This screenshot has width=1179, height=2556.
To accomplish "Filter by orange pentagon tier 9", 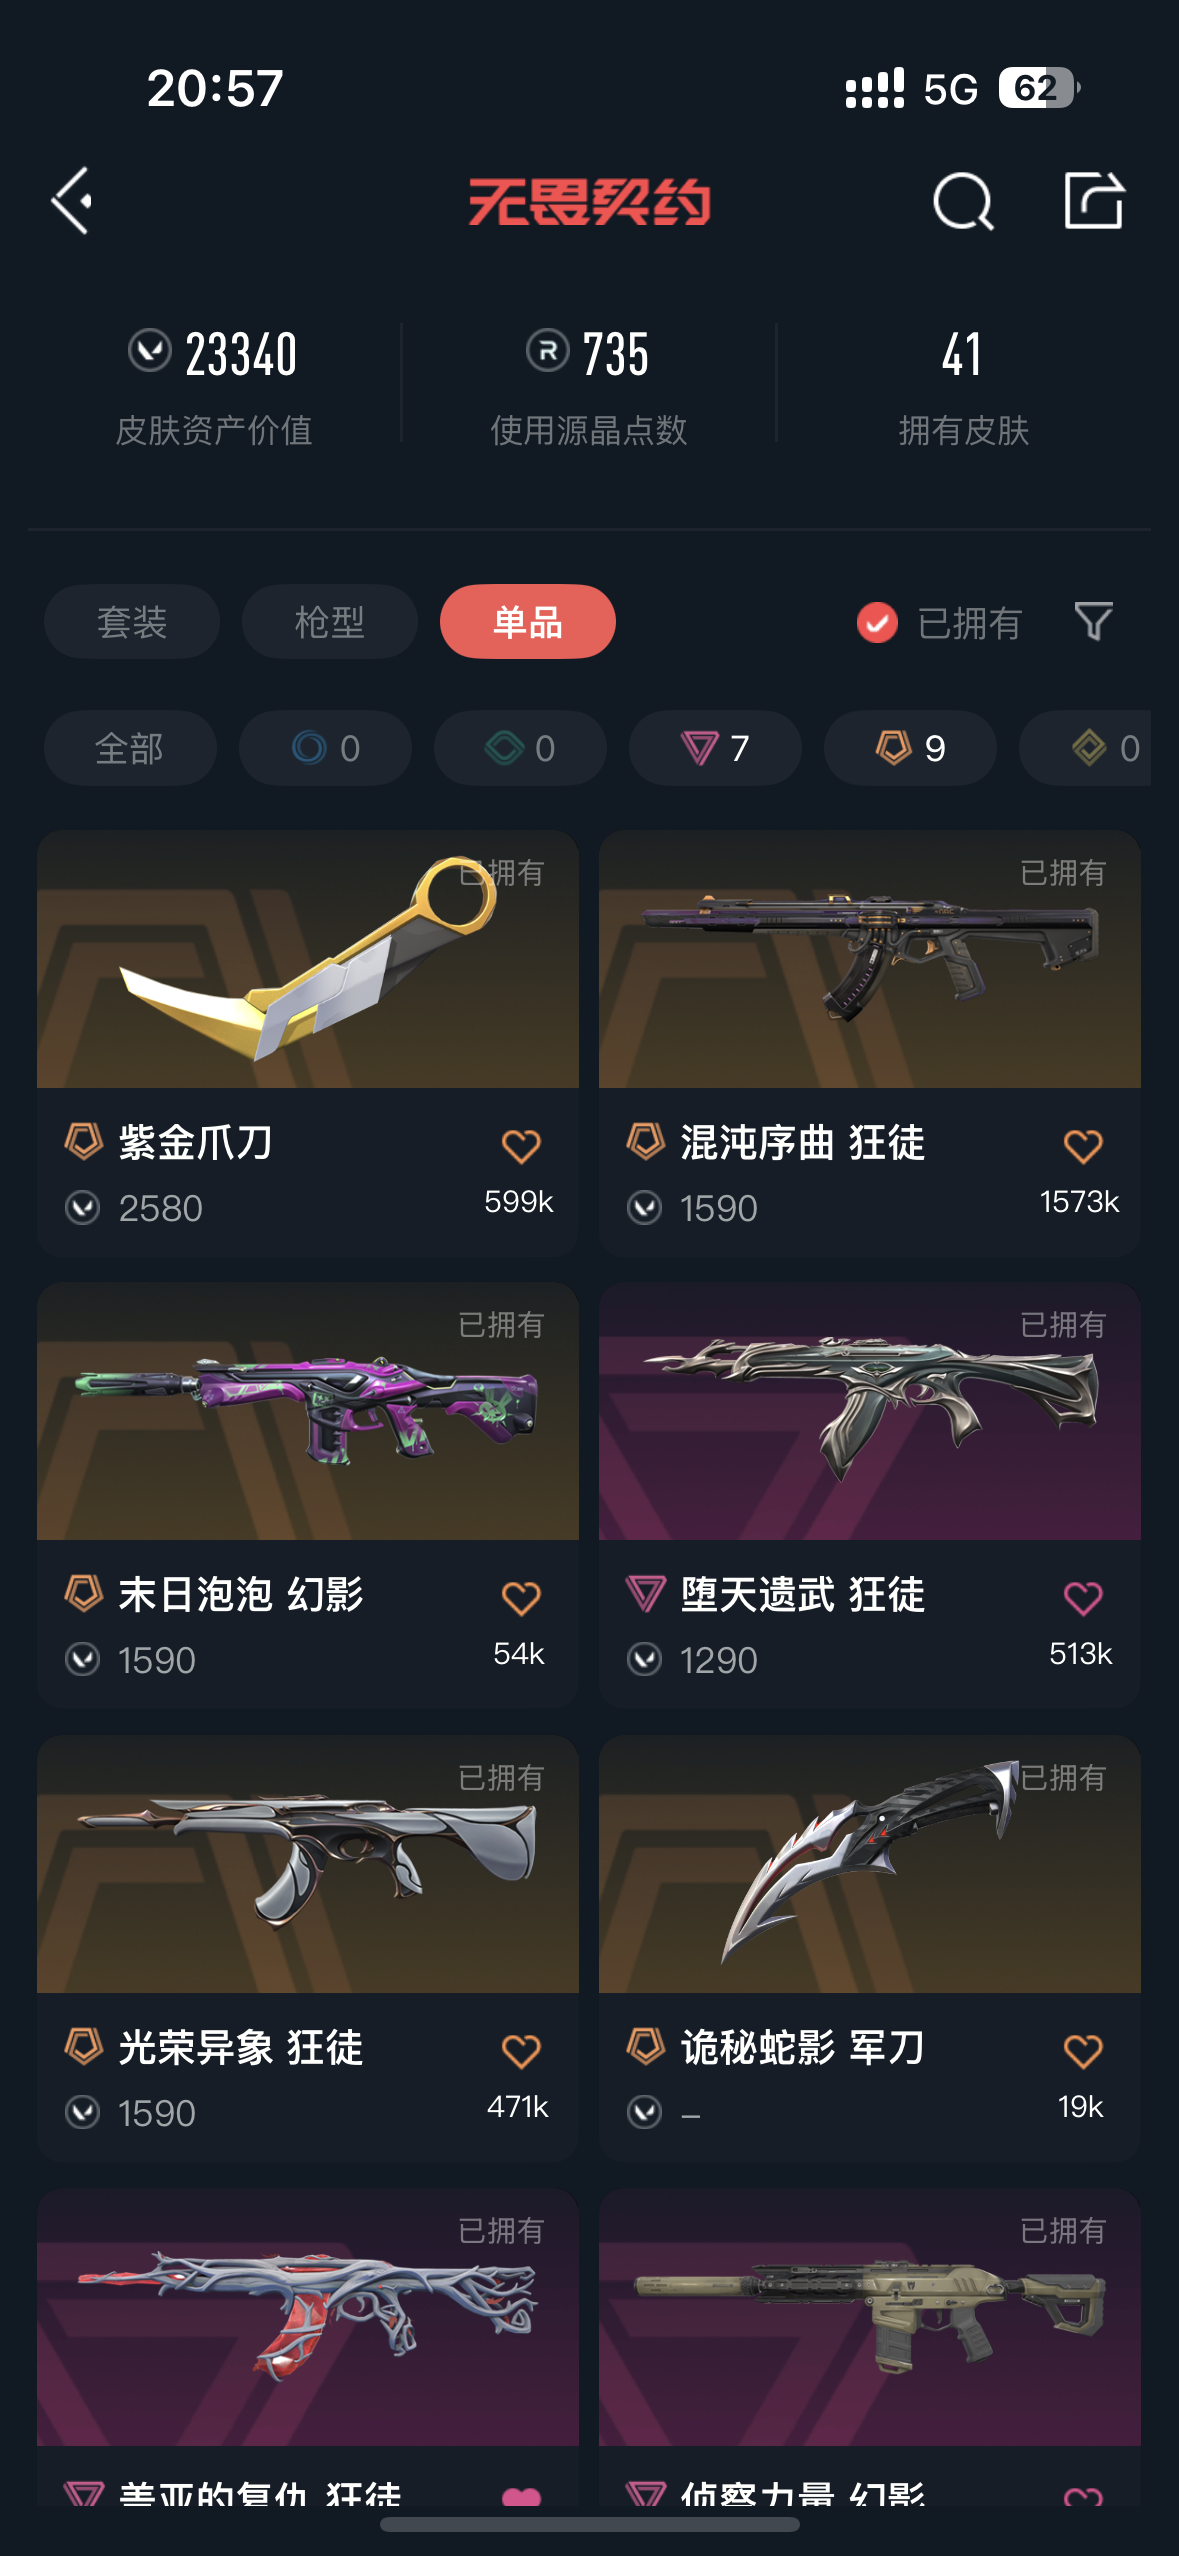I will 910,748.
